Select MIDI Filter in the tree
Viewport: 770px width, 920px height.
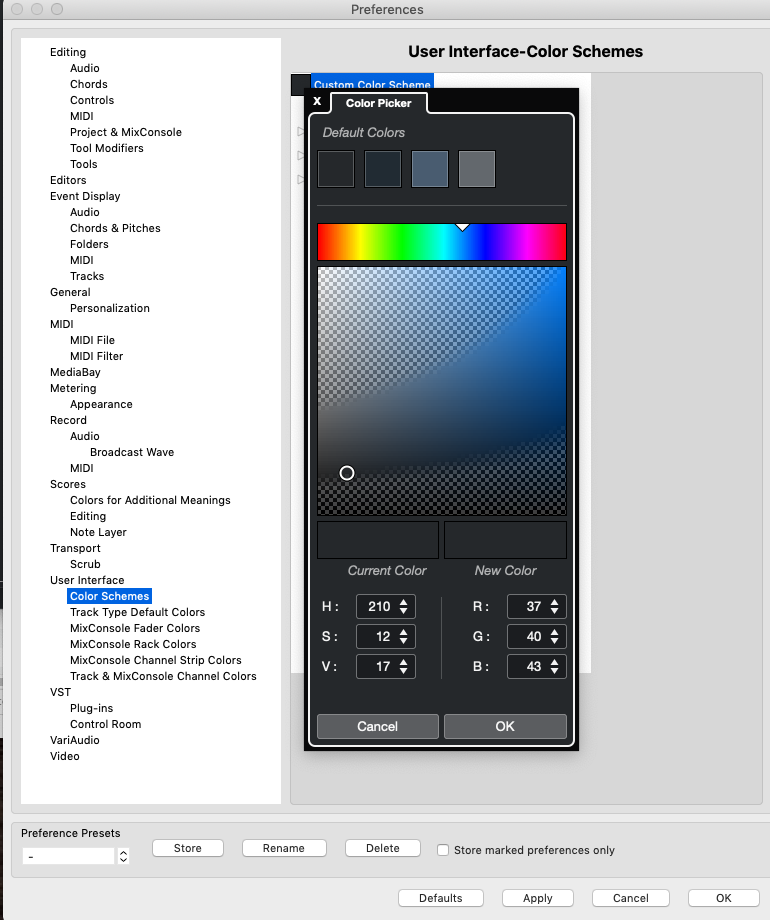[96, 356]
